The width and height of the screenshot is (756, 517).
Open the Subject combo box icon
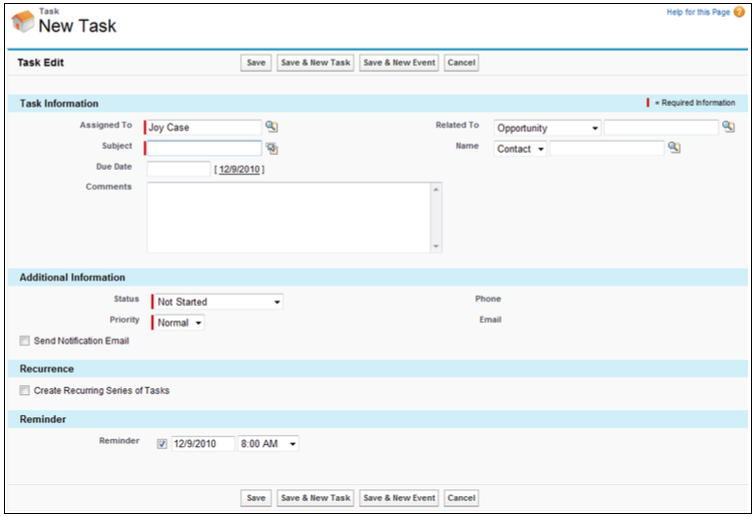pos(271,148)
